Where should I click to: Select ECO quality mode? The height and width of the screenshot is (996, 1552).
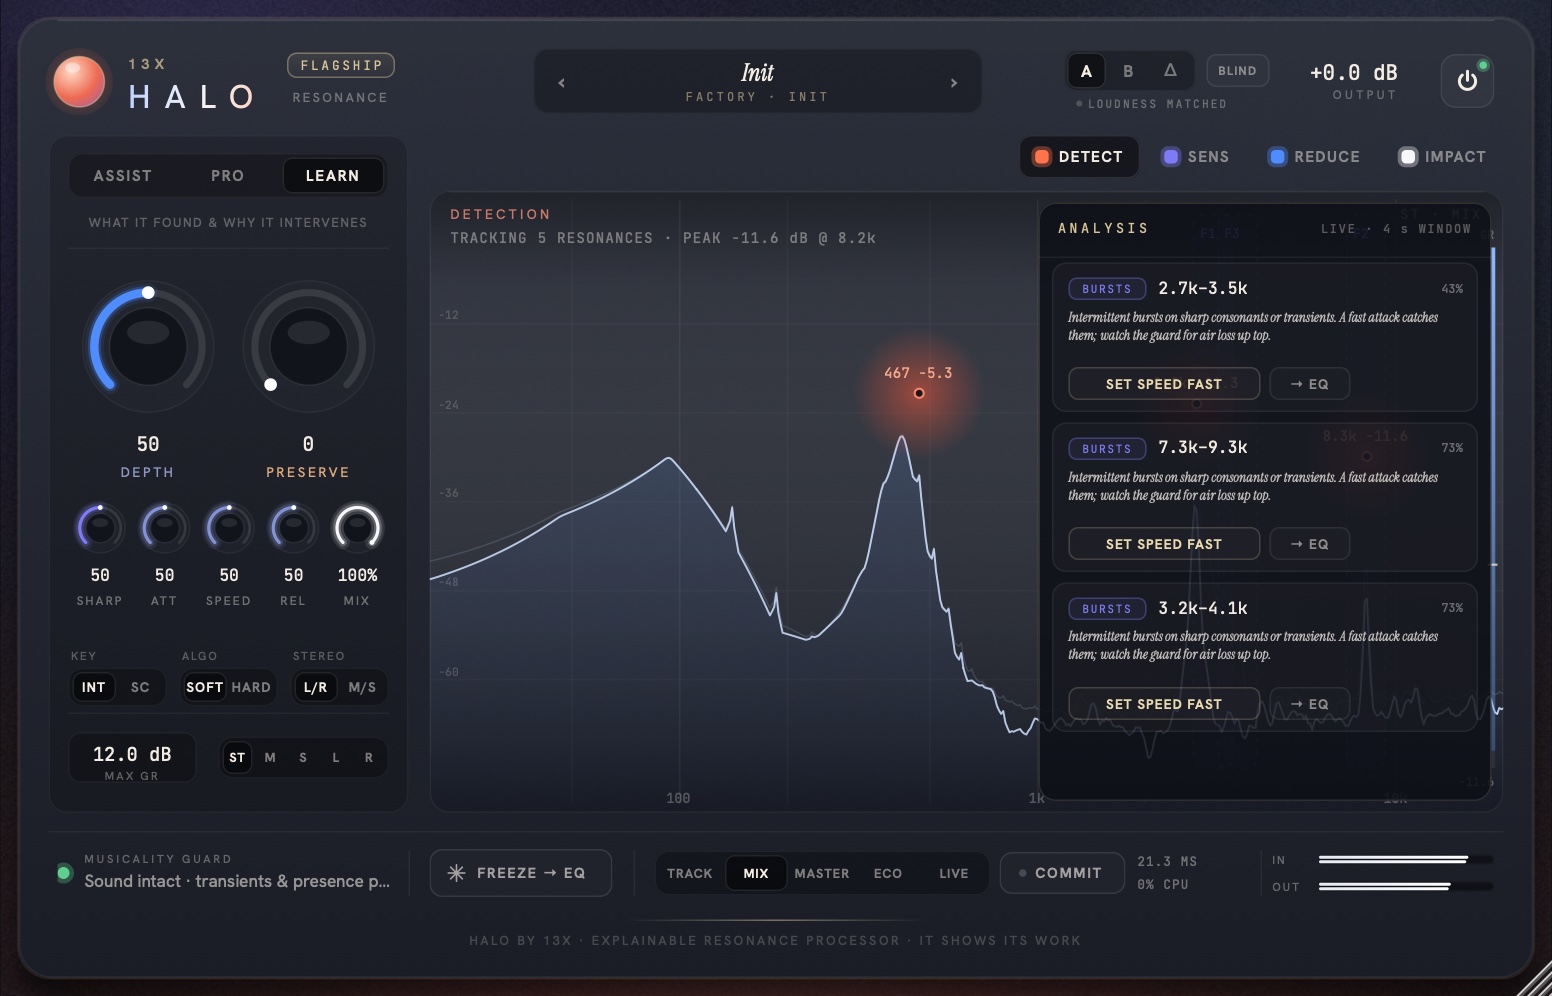pyautogui.click(x=888, y=873)
